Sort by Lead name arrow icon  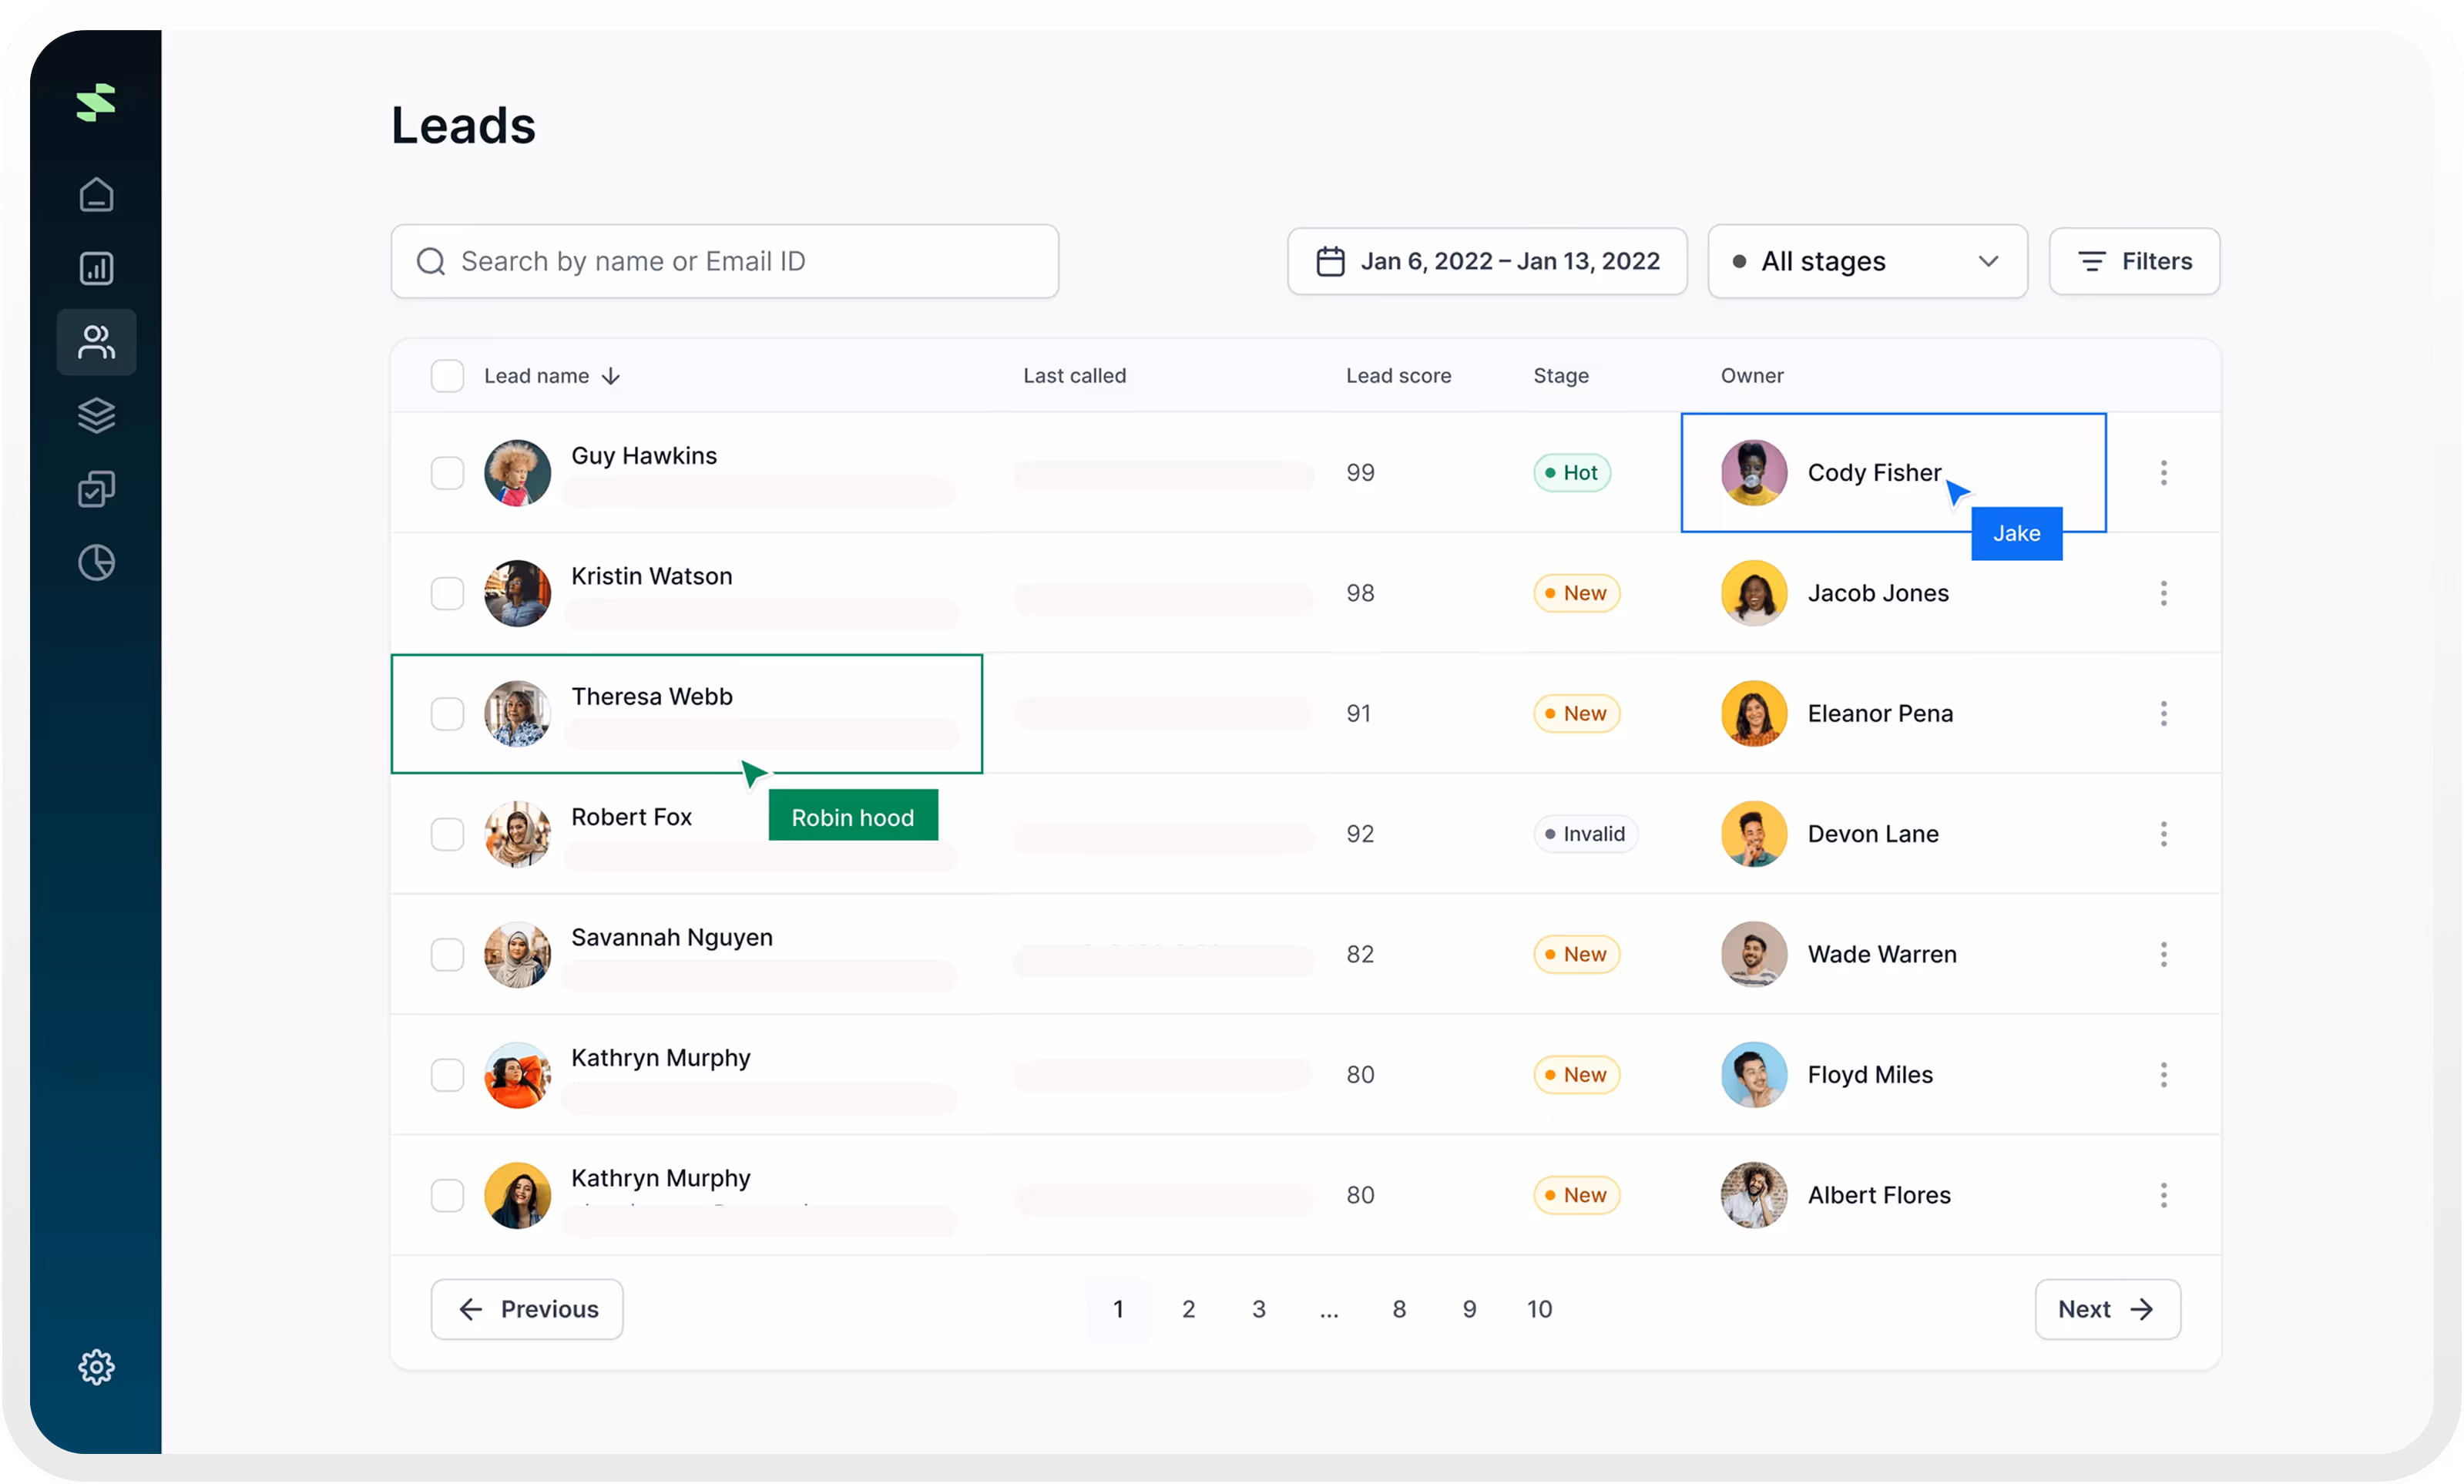tap(611, 376)
